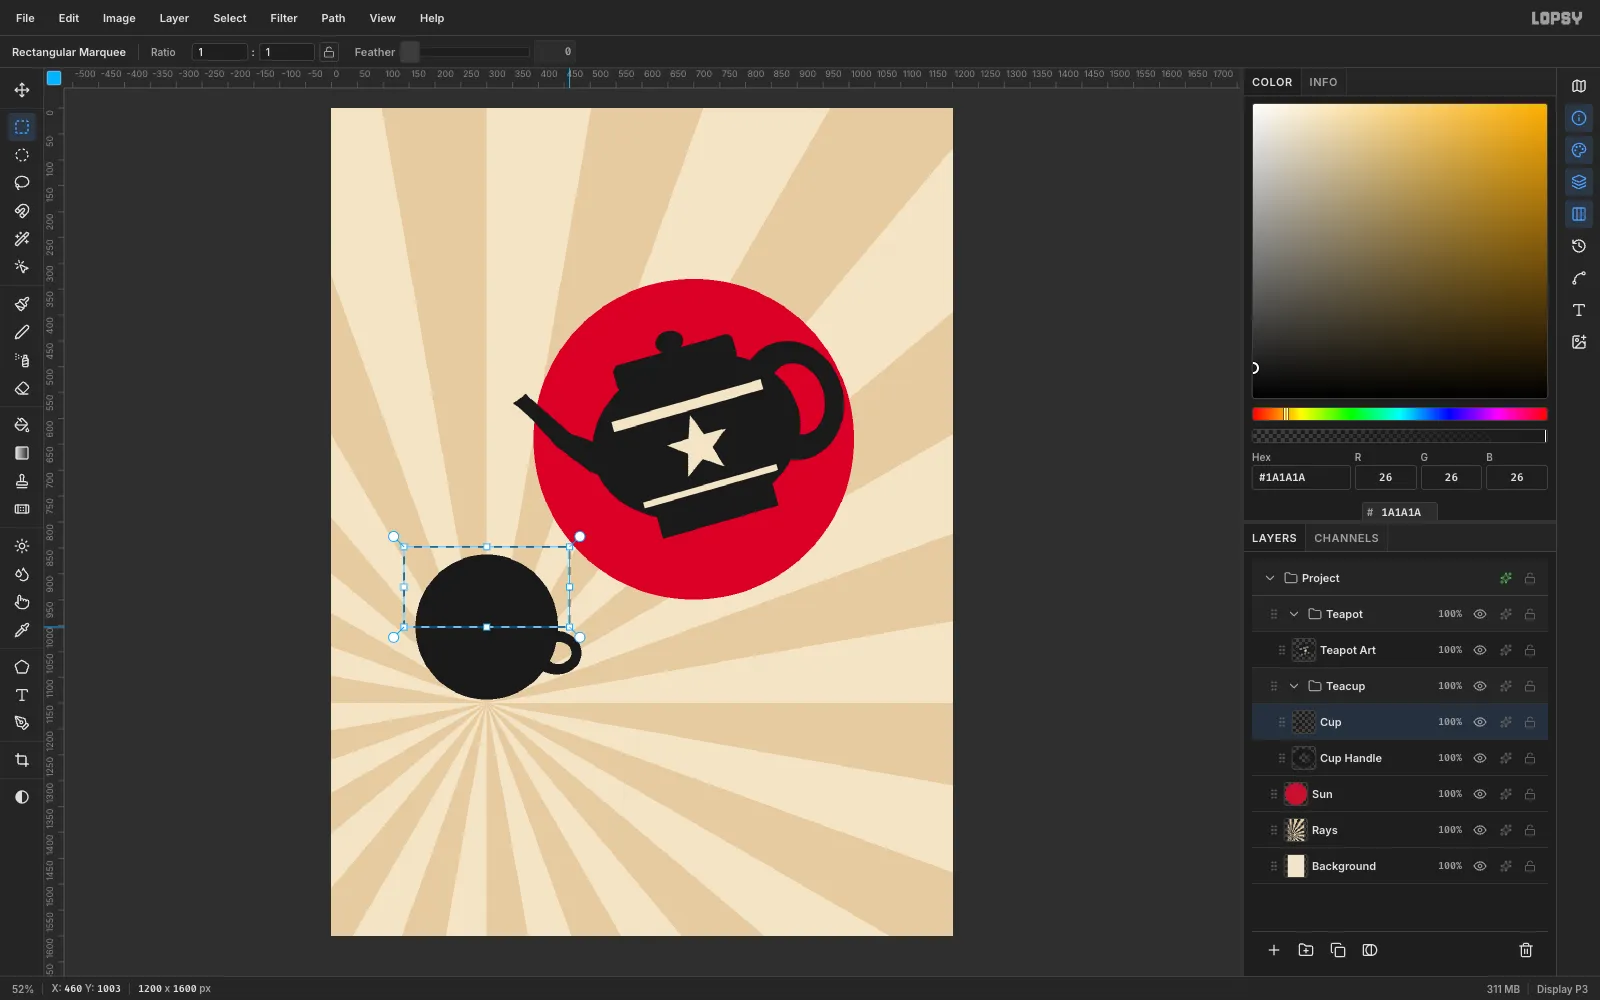The width and height of the screenshot is (1600, 1000).
Task: Open the Select menu
Action: (x=230, y=18)
